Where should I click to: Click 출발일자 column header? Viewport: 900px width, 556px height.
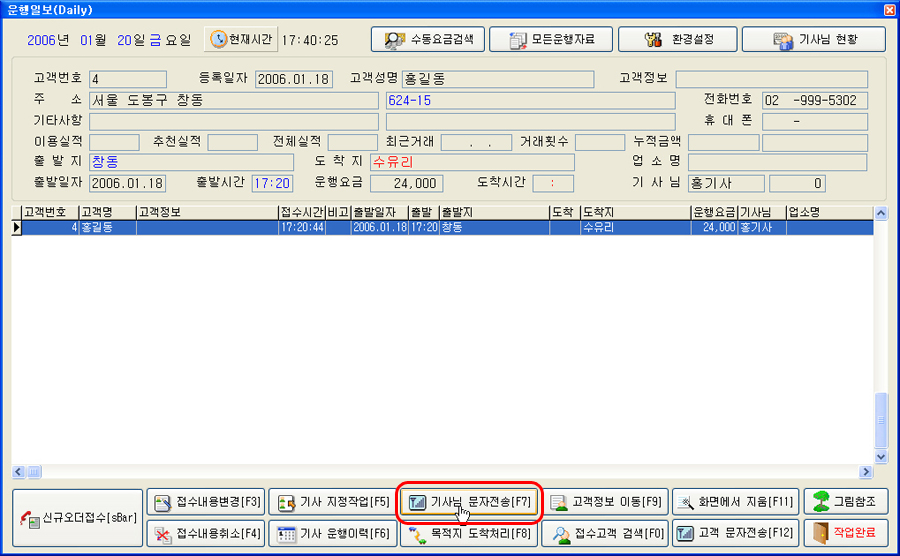click(x=379, y=212)
